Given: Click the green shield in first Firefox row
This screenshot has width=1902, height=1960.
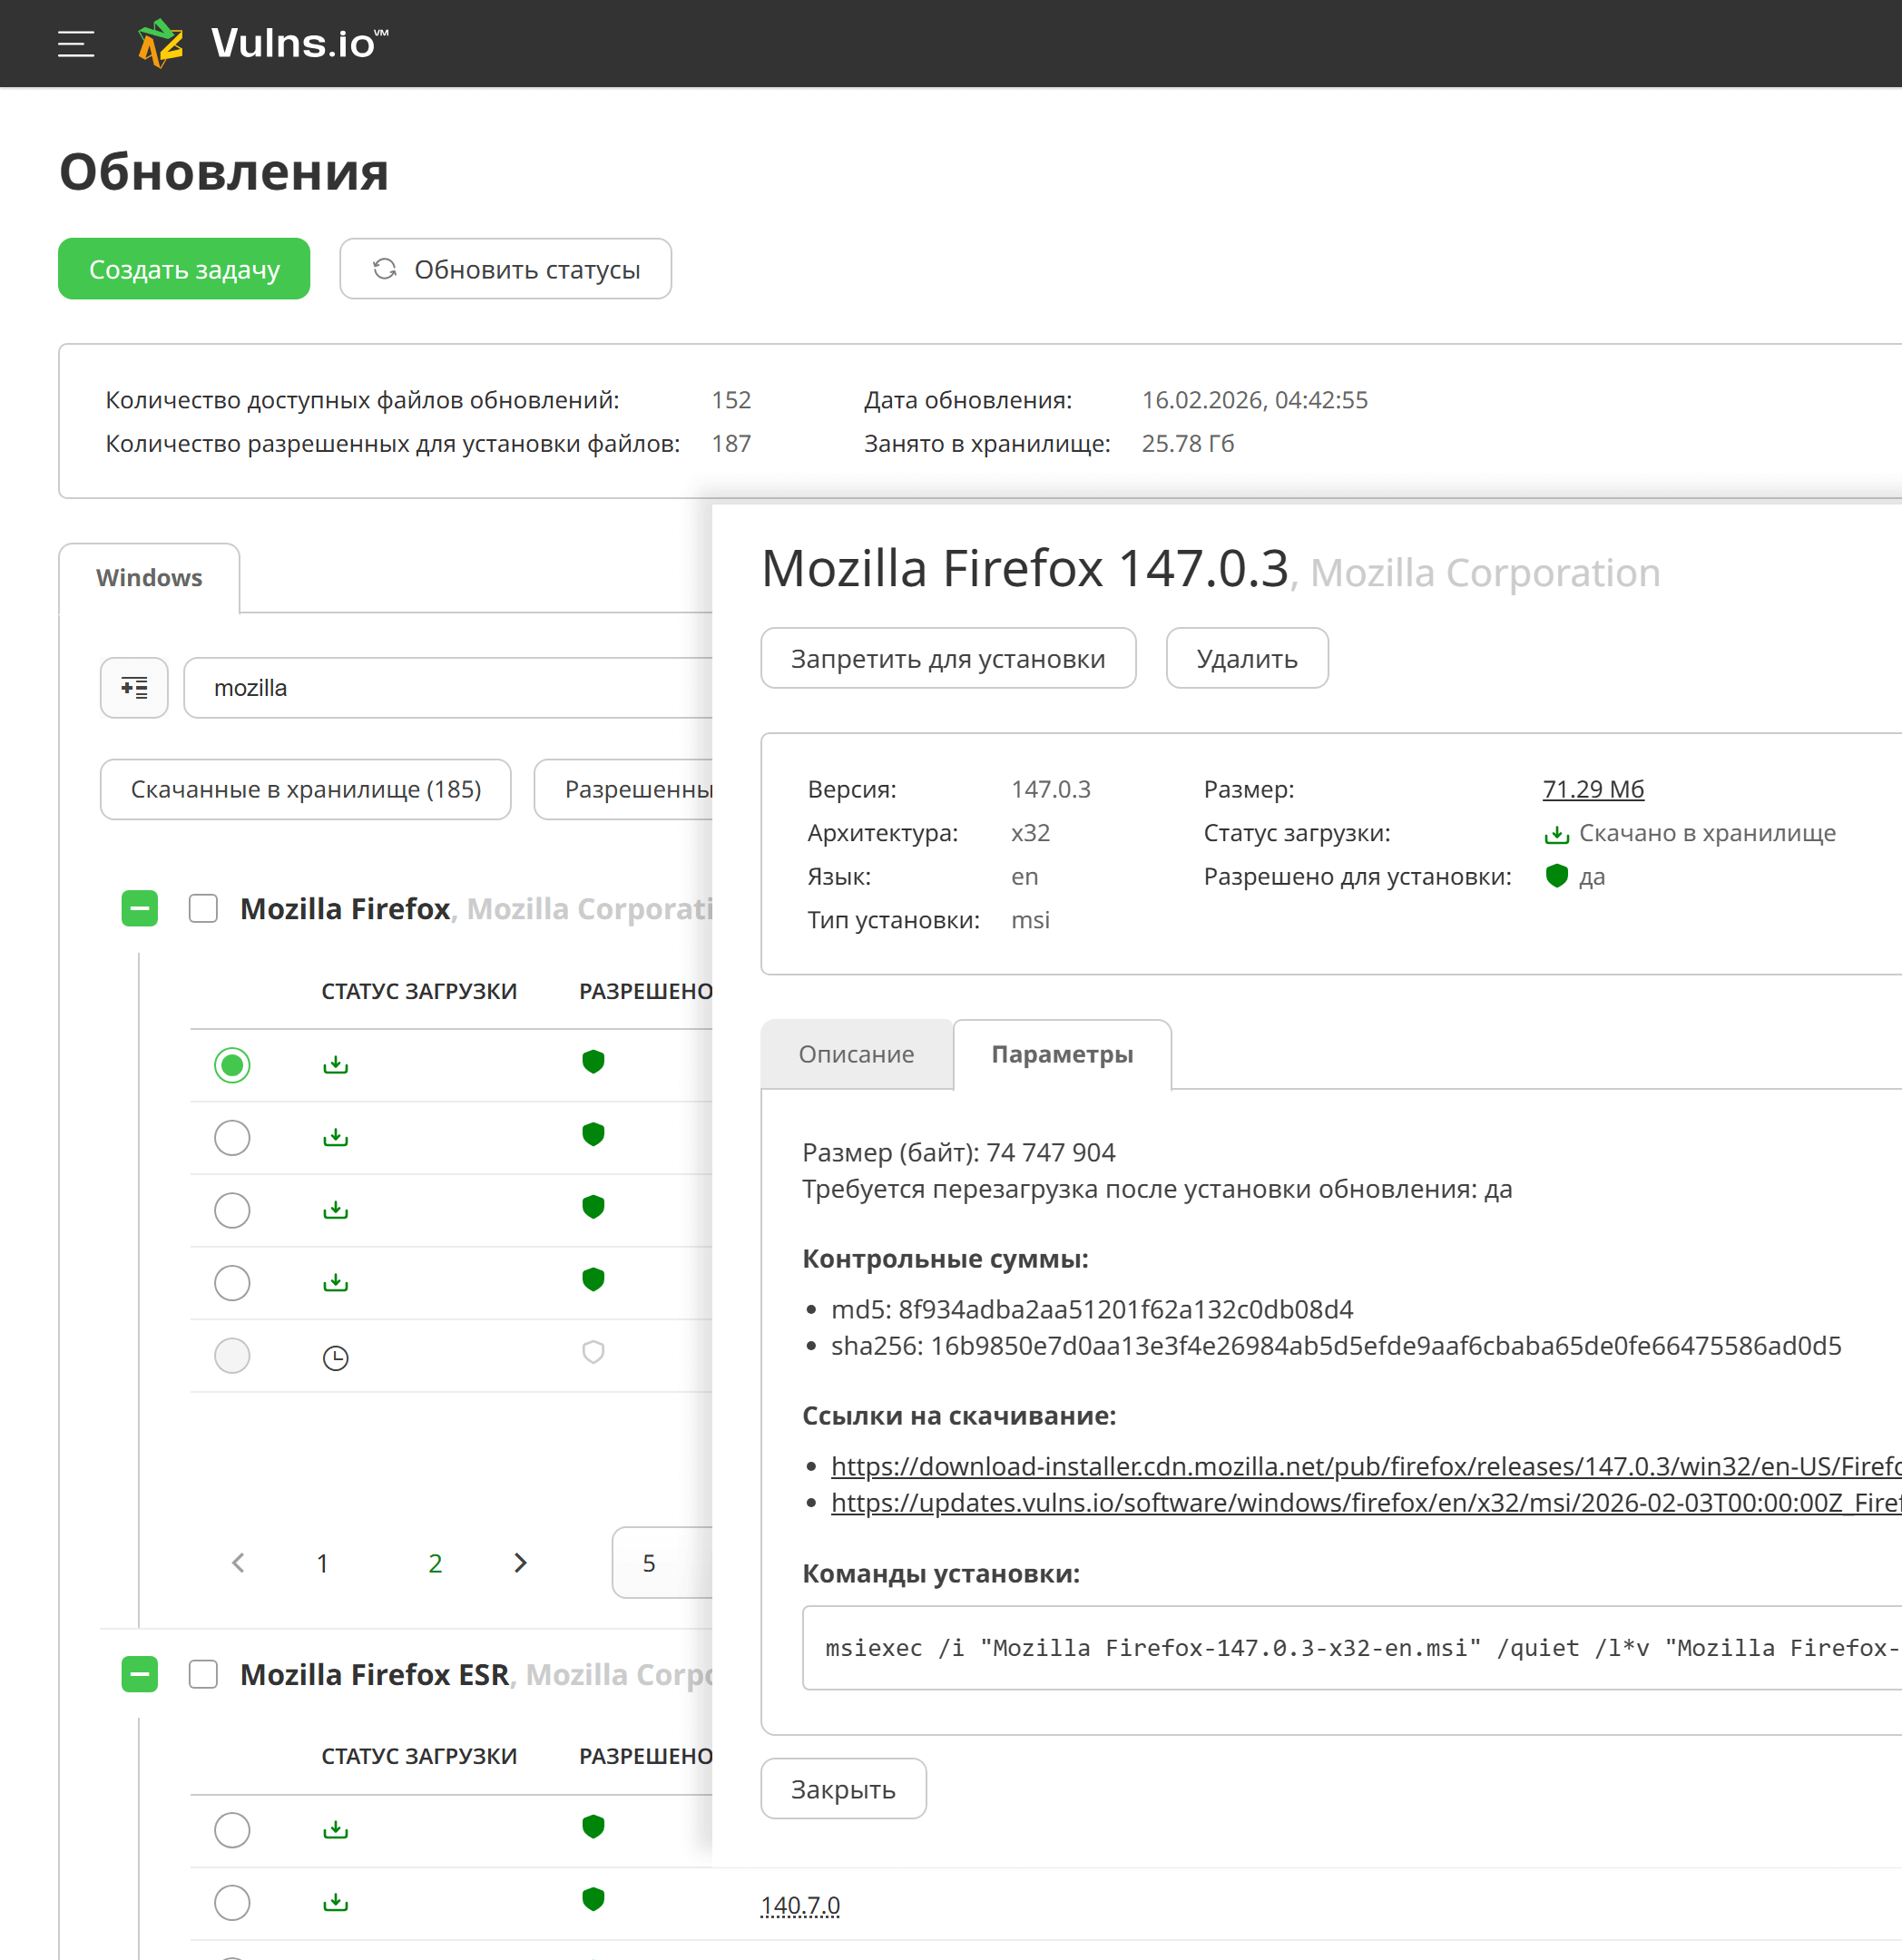Looking at the screenshot, I should pyautogui.click(x=593, y=1062).
